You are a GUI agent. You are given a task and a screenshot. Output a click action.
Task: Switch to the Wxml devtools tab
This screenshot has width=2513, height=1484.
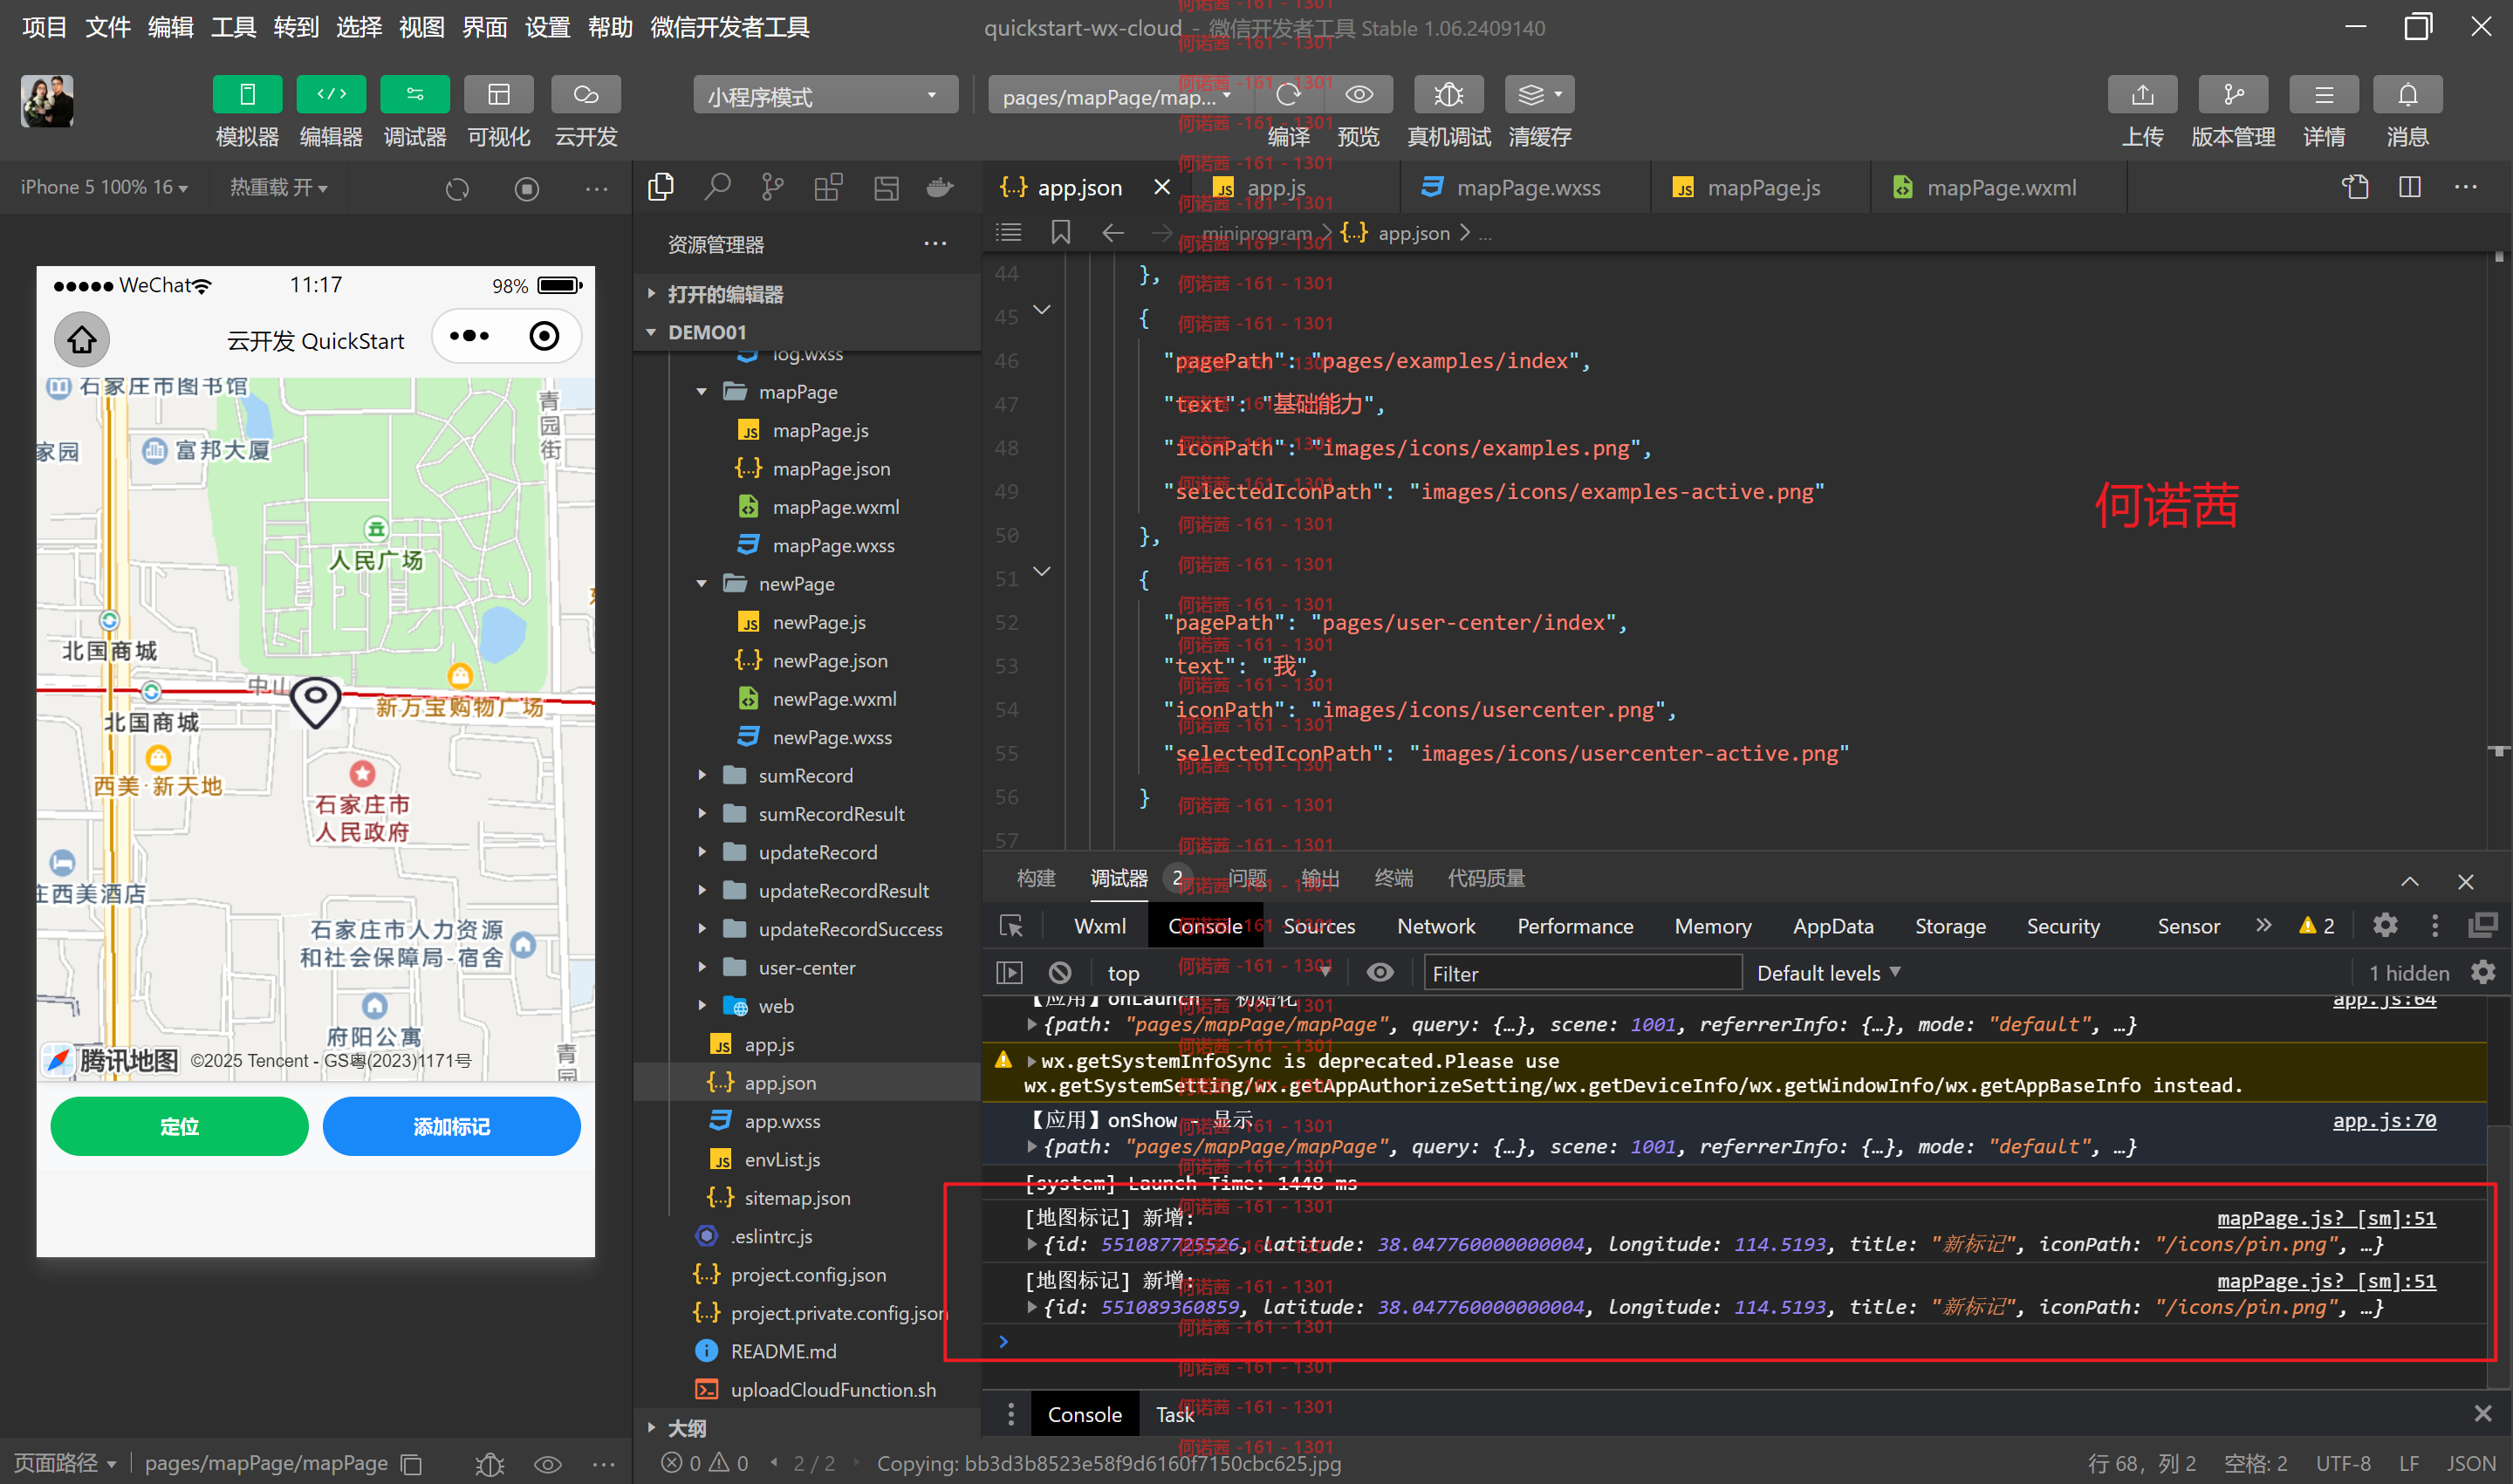coord(1099,926)
